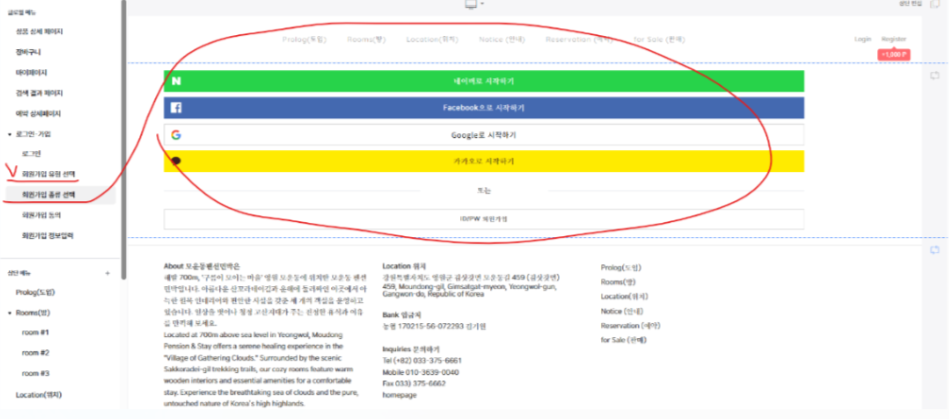The height and width of the screenshot is (419, 949).
Task: Click the blue Facebook start button
Action: coord(484,108)
